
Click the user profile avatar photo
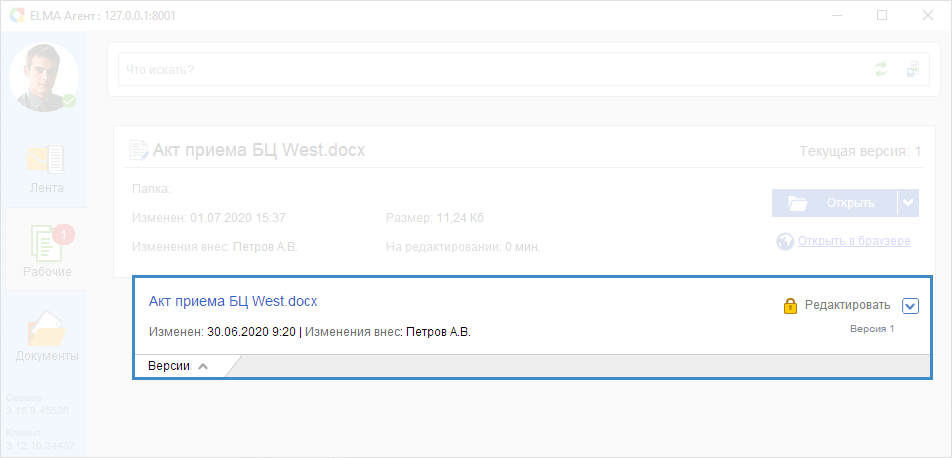pyautogui.click(x=44, y=77)
